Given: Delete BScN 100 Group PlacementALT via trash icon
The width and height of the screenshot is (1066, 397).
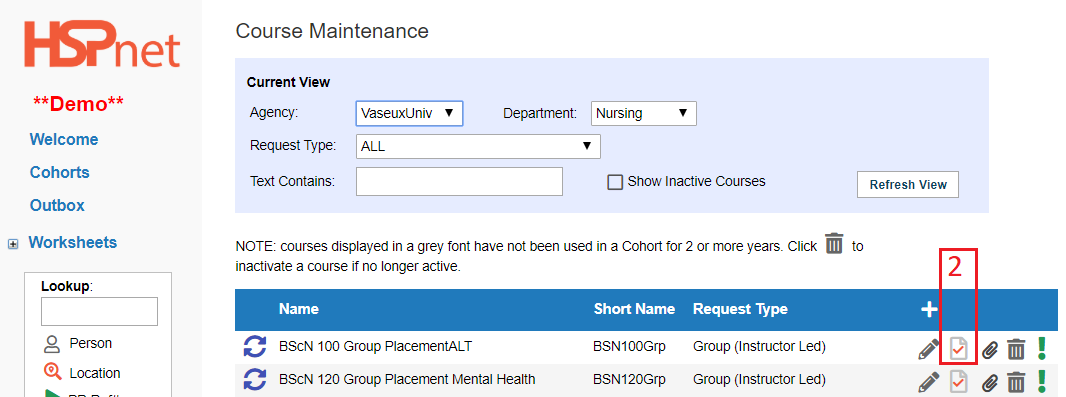Looking at the screenshot, I should (1016, 349).
